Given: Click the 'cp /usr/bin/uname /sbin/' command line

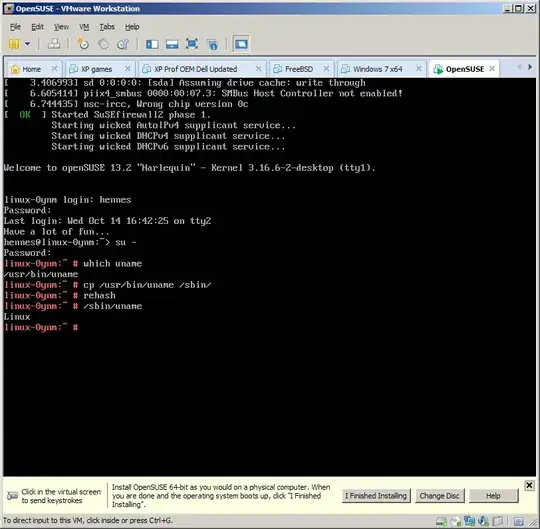Looking at the screenshot, I should [x=147, y=285].
